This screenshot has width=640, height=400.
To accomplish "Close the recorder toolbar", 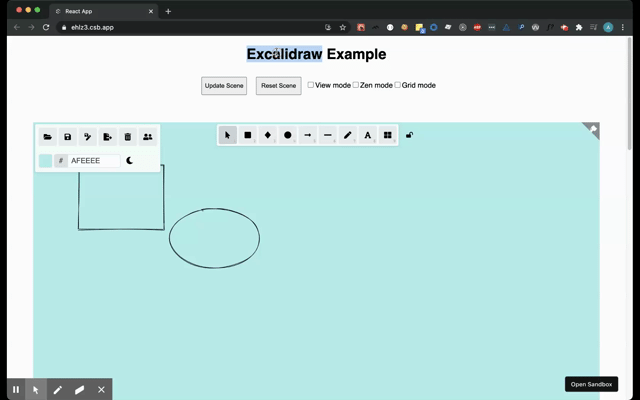I will 101,389.
